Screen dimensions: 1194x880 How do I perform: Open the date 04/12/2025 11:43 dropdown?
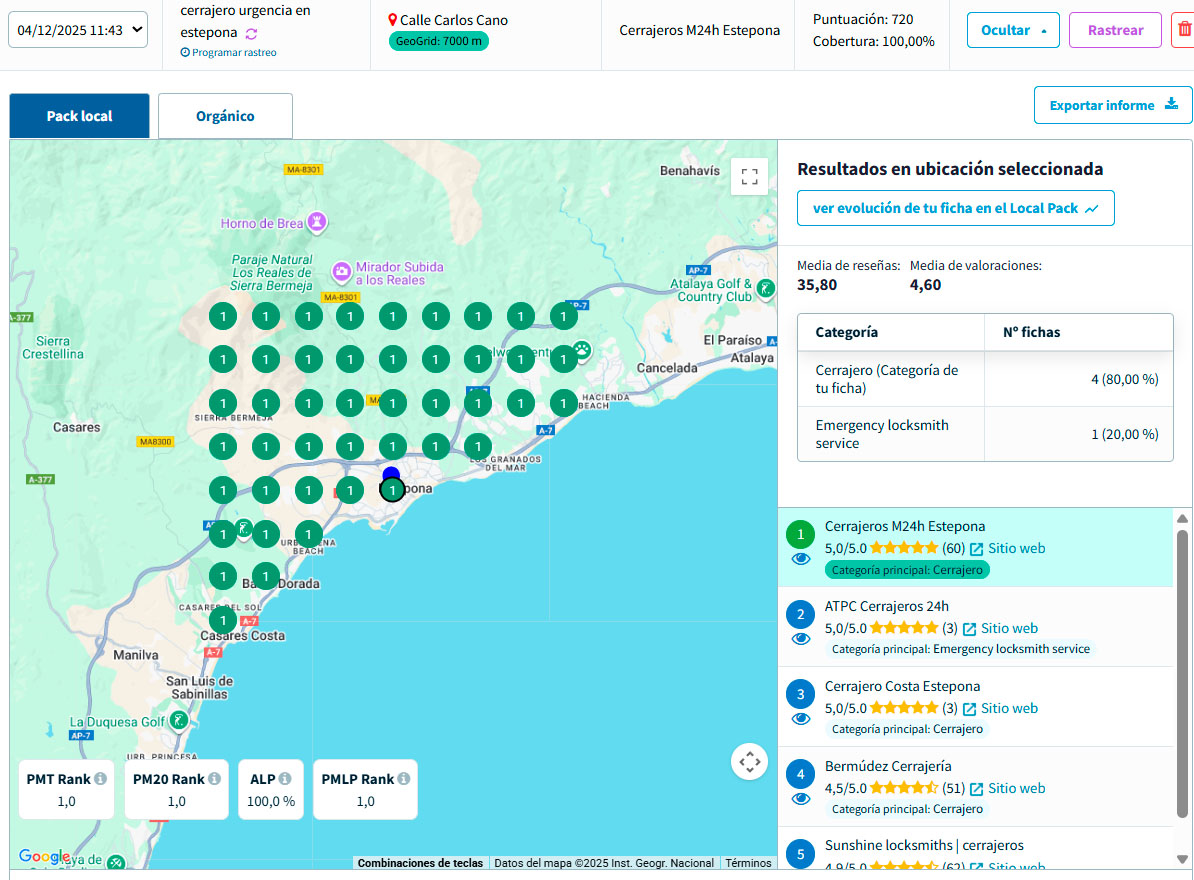pyautogui.click(x=78, y=30)
